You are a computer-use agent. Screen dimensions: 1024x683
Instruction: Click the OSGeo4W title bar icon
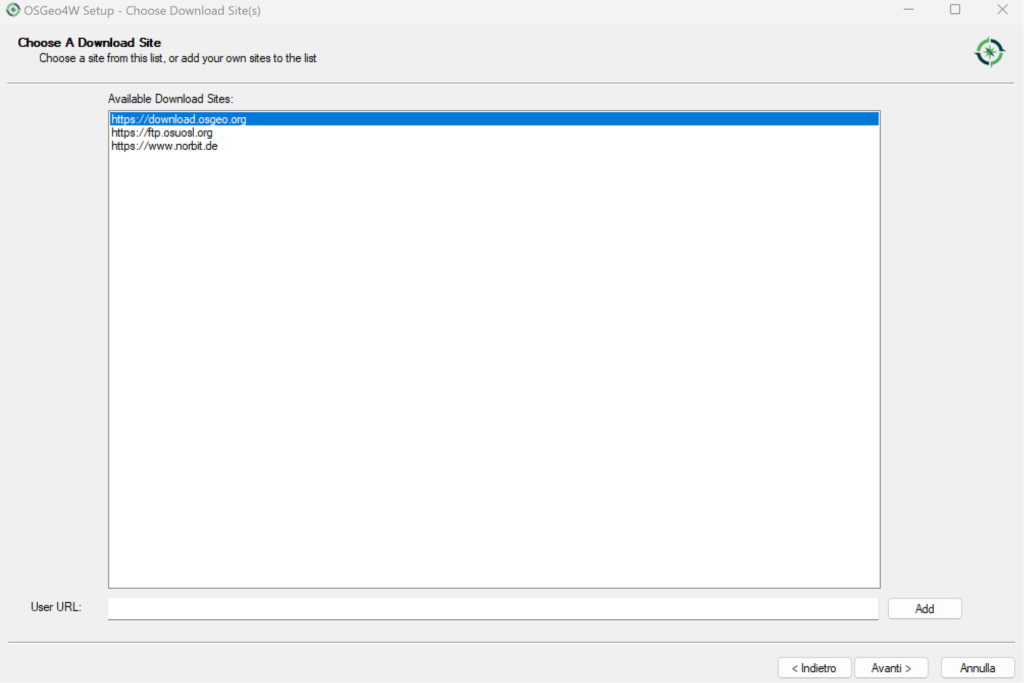coord(12,10)
